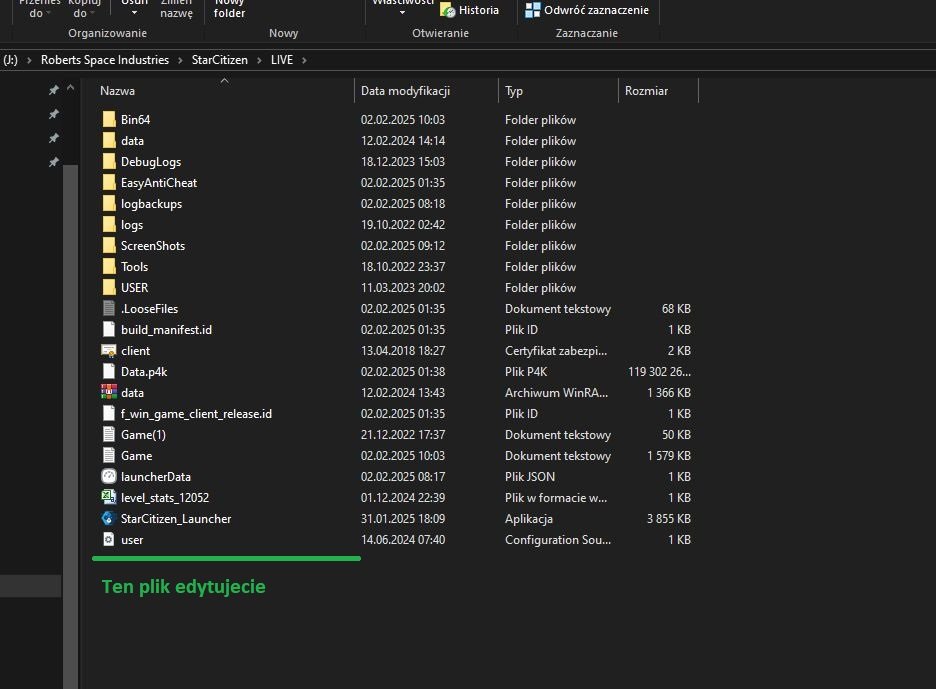Select the StarCitizen_Launcher application icon
This screenshot has height=689, width=936.
pyautogui.click(x=109, y=518)
